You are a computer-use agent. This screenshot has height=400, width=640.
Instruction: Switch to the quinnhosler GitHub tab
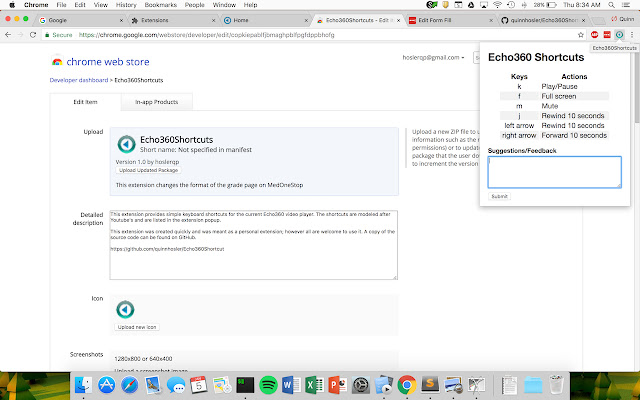click(x=543, y=20)
